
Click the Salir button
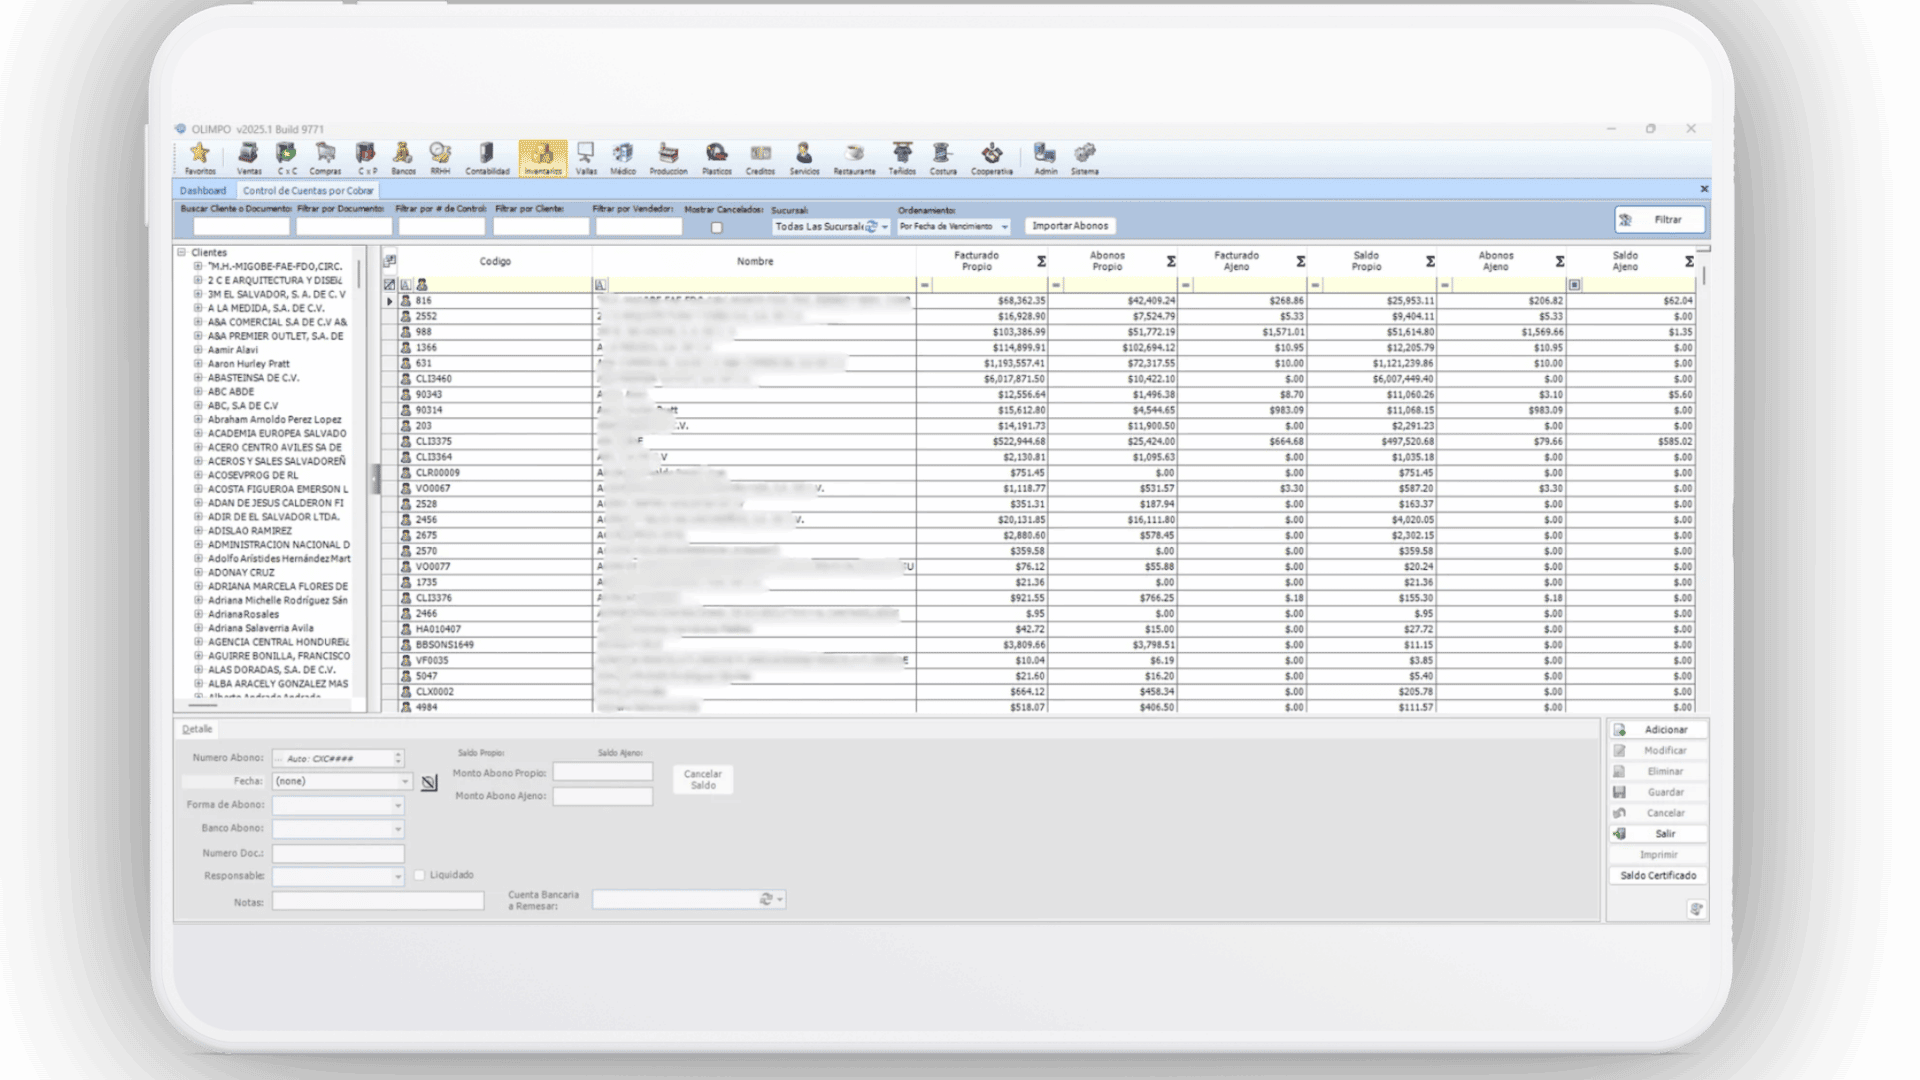[x=1658, y=834]
